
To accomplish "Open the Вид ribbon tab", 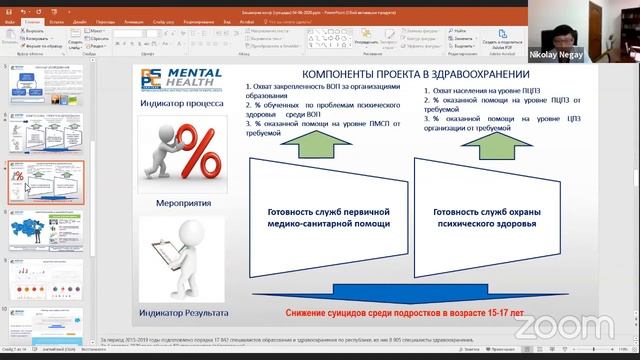I will [x=227, y=22].
